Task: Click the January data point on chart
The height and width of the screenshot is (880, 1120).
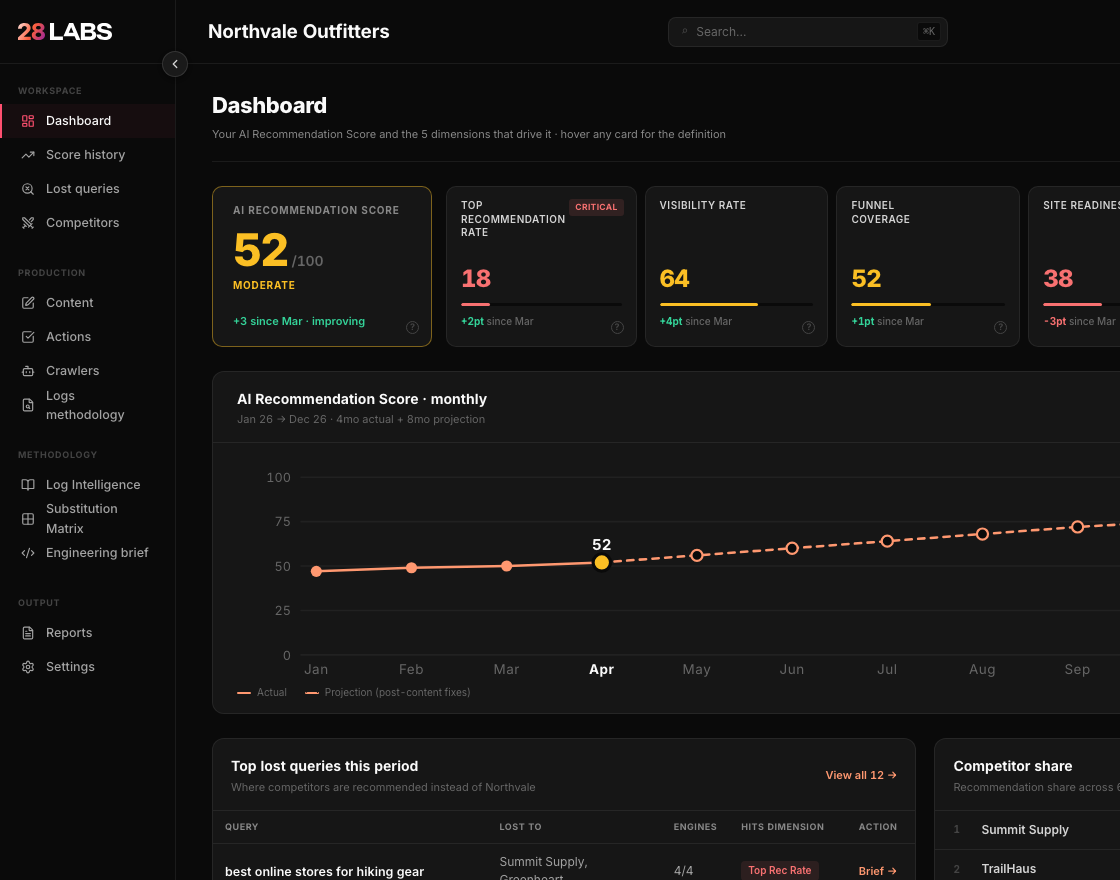Action: 316,571
